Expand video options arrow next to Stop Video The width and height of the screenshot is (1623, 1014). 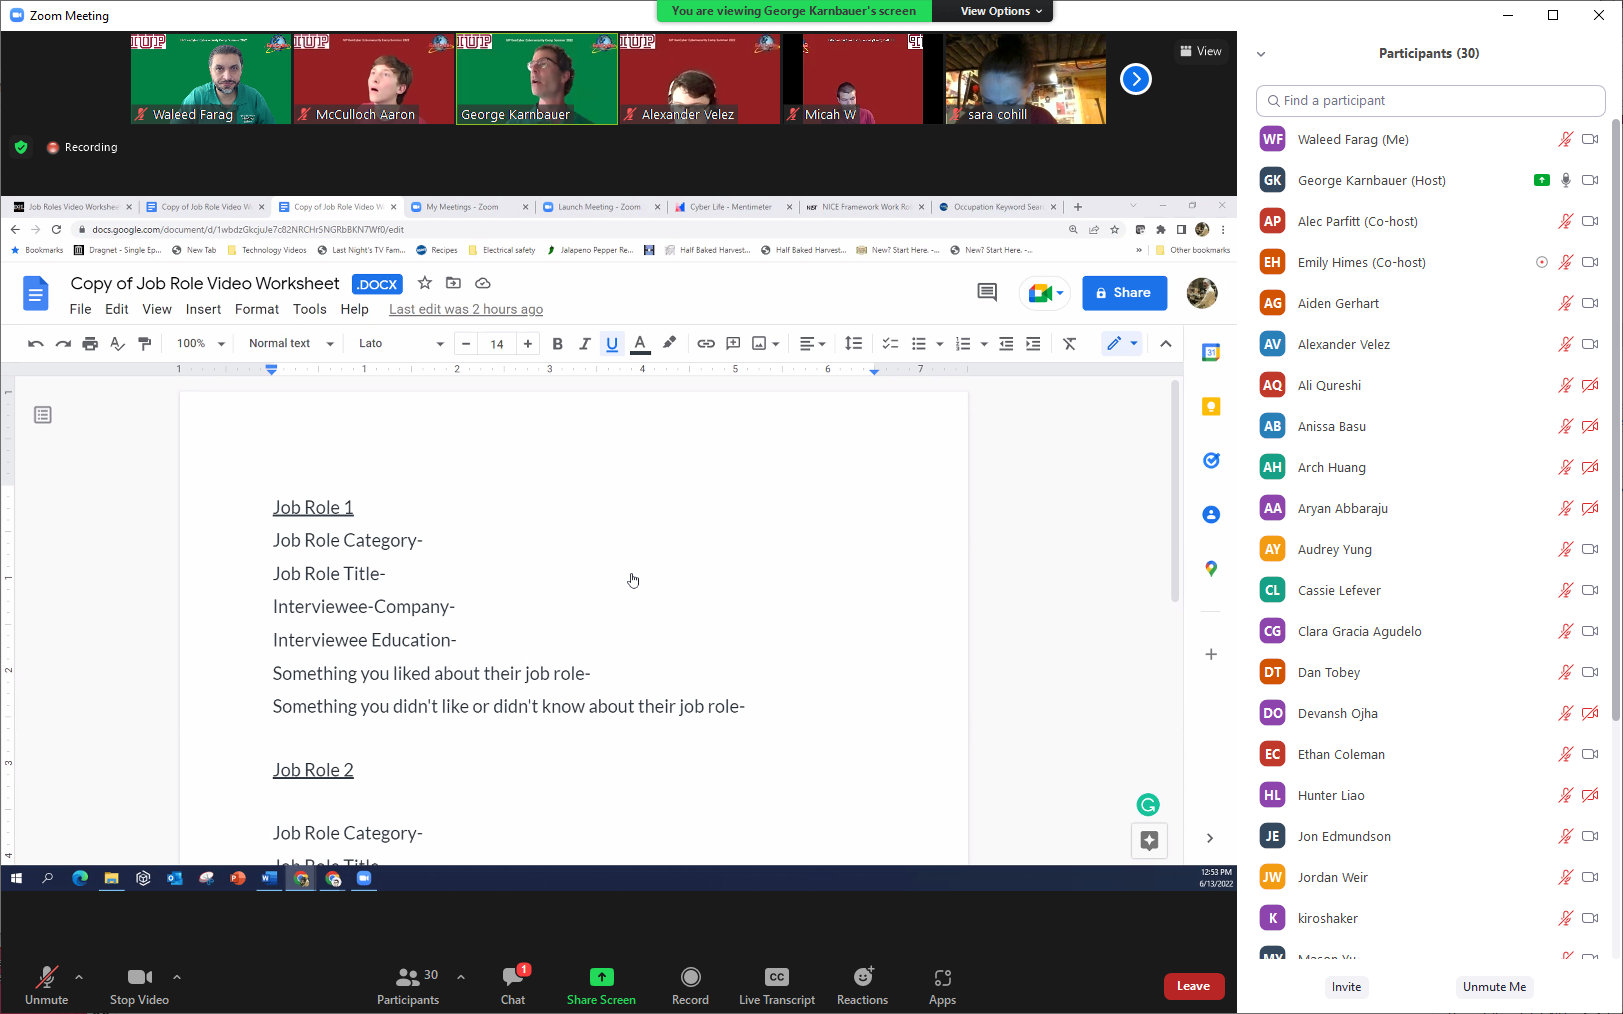[177, 977]
